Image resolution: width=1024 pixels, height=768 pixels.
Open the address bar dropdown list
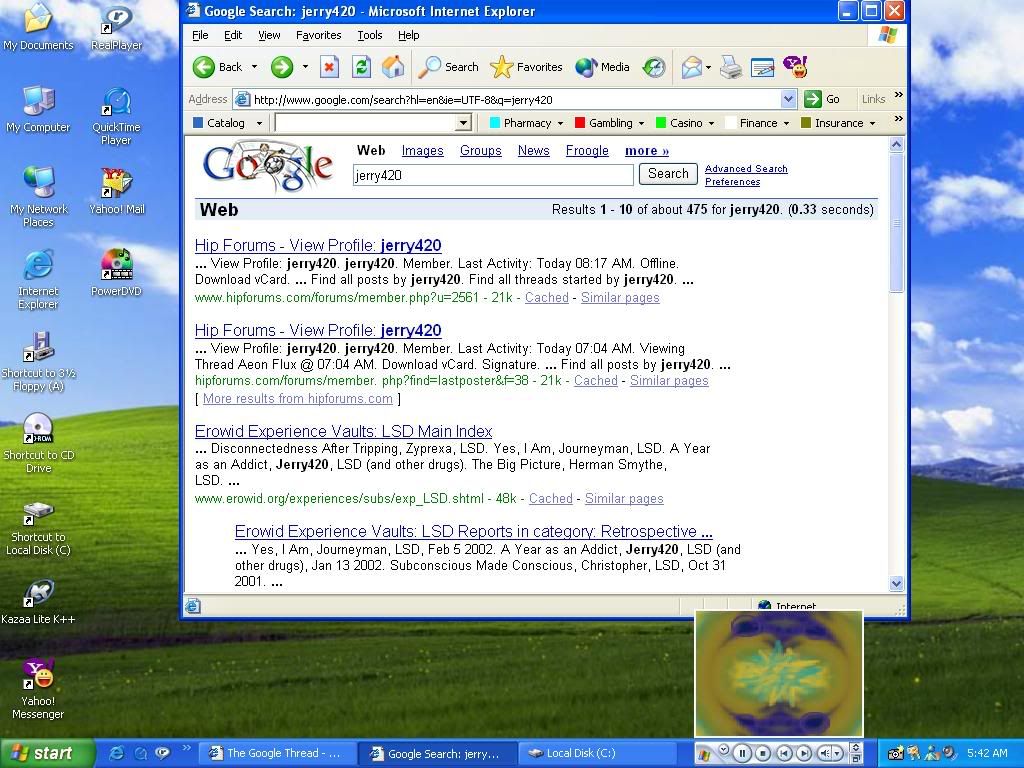[x=788, y=99]
